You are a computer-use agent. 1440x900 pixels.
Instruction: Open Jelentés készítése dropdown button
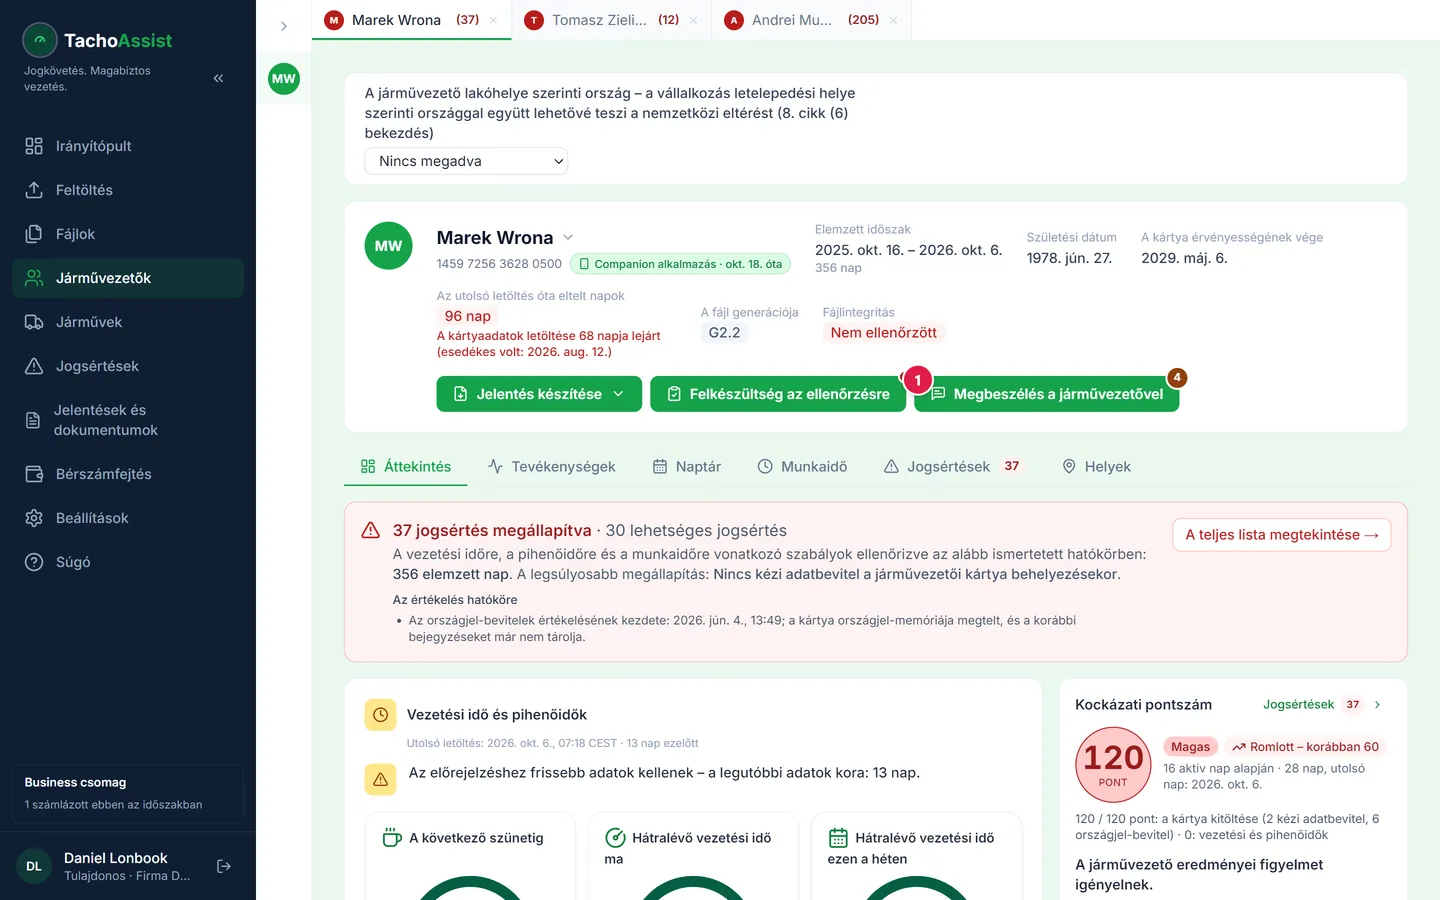coord(539,394)
